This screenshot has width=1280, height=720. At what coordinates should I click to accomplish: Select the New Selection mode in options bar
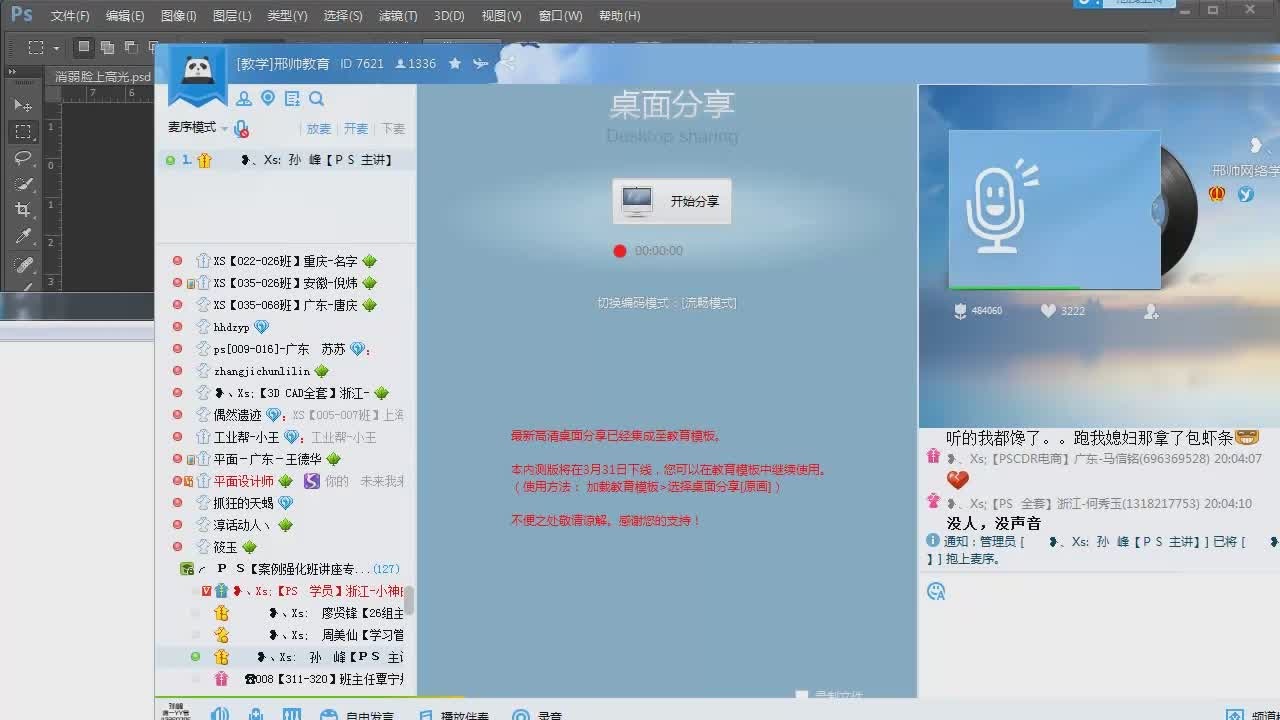pyautogui.click(x=84, y=47)
